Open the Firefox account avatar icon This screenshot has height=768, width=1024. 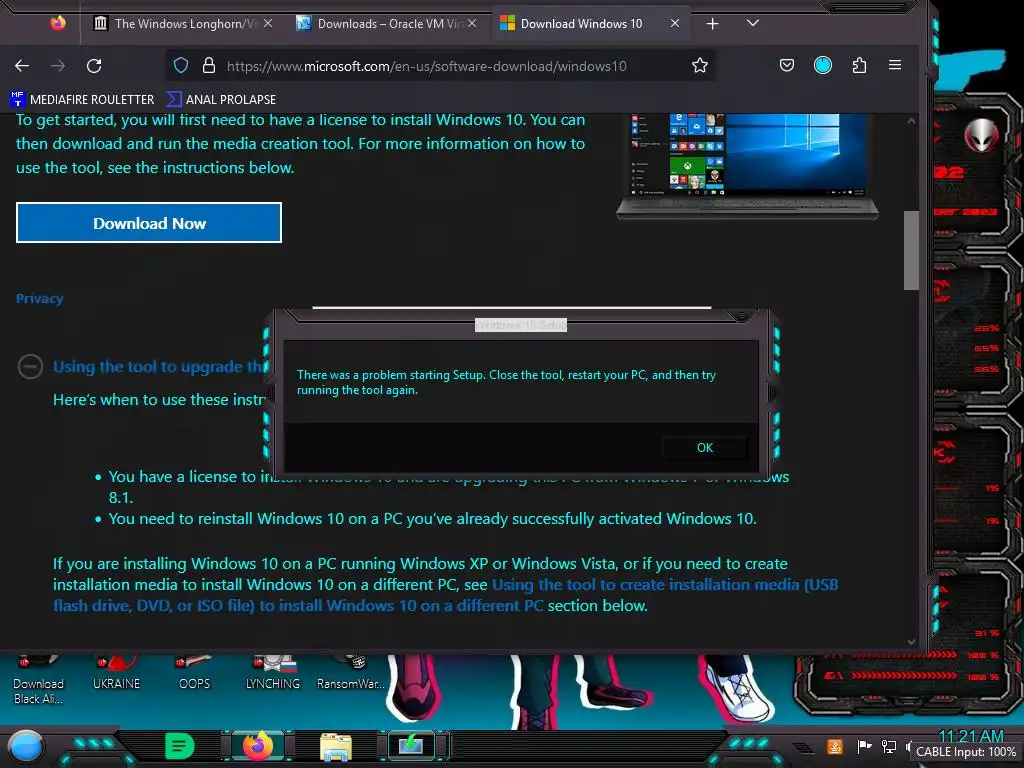tap(823, 65)
